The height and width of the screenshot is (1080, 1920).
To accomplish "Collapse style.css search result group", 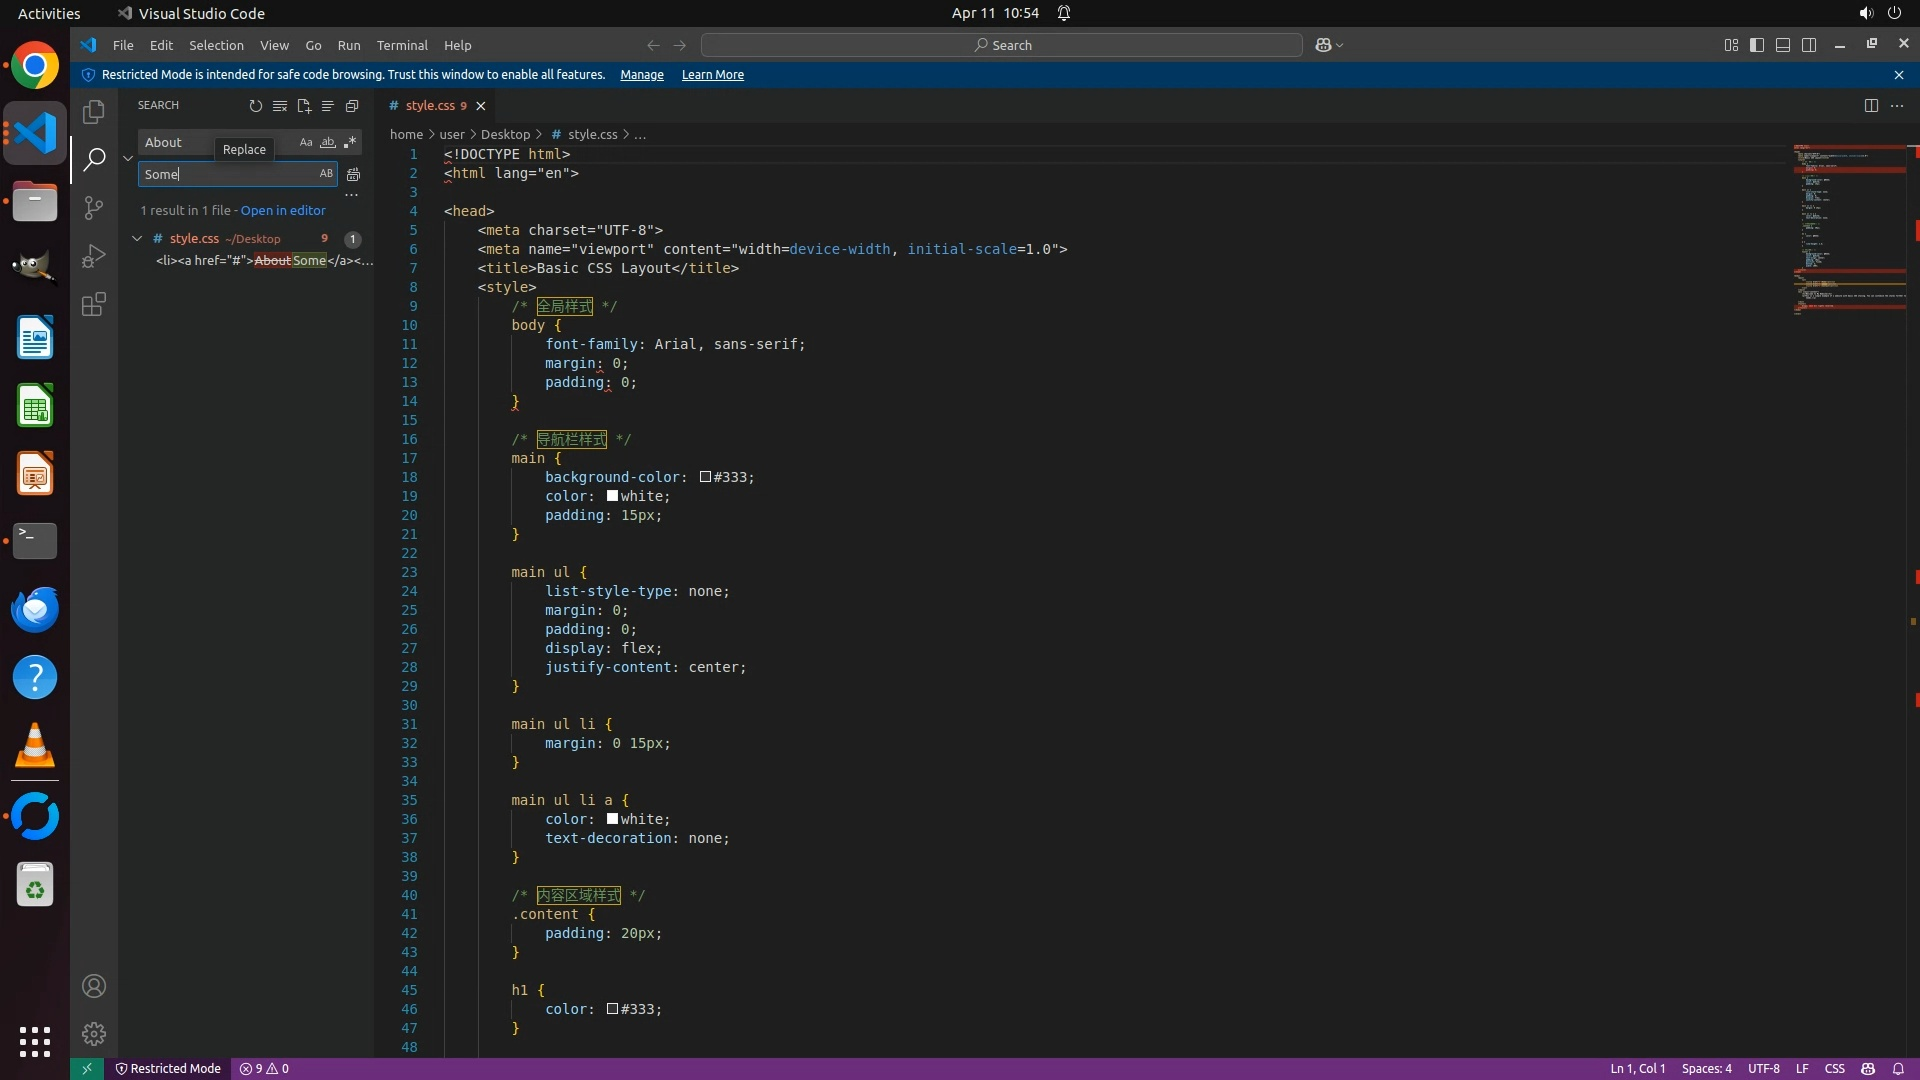I will click(137, 239).
